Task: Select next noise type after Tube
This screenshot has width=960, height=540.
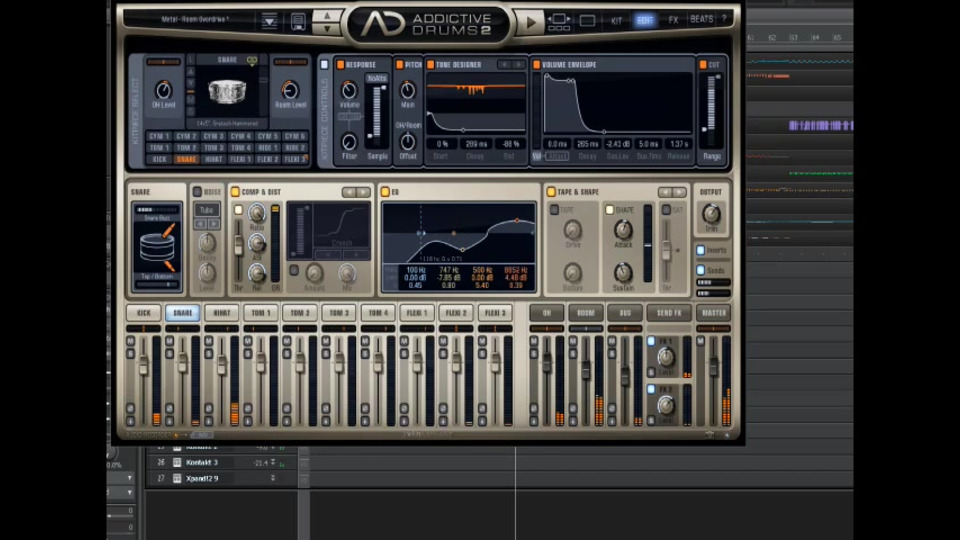Action: (x=214, y=224)
